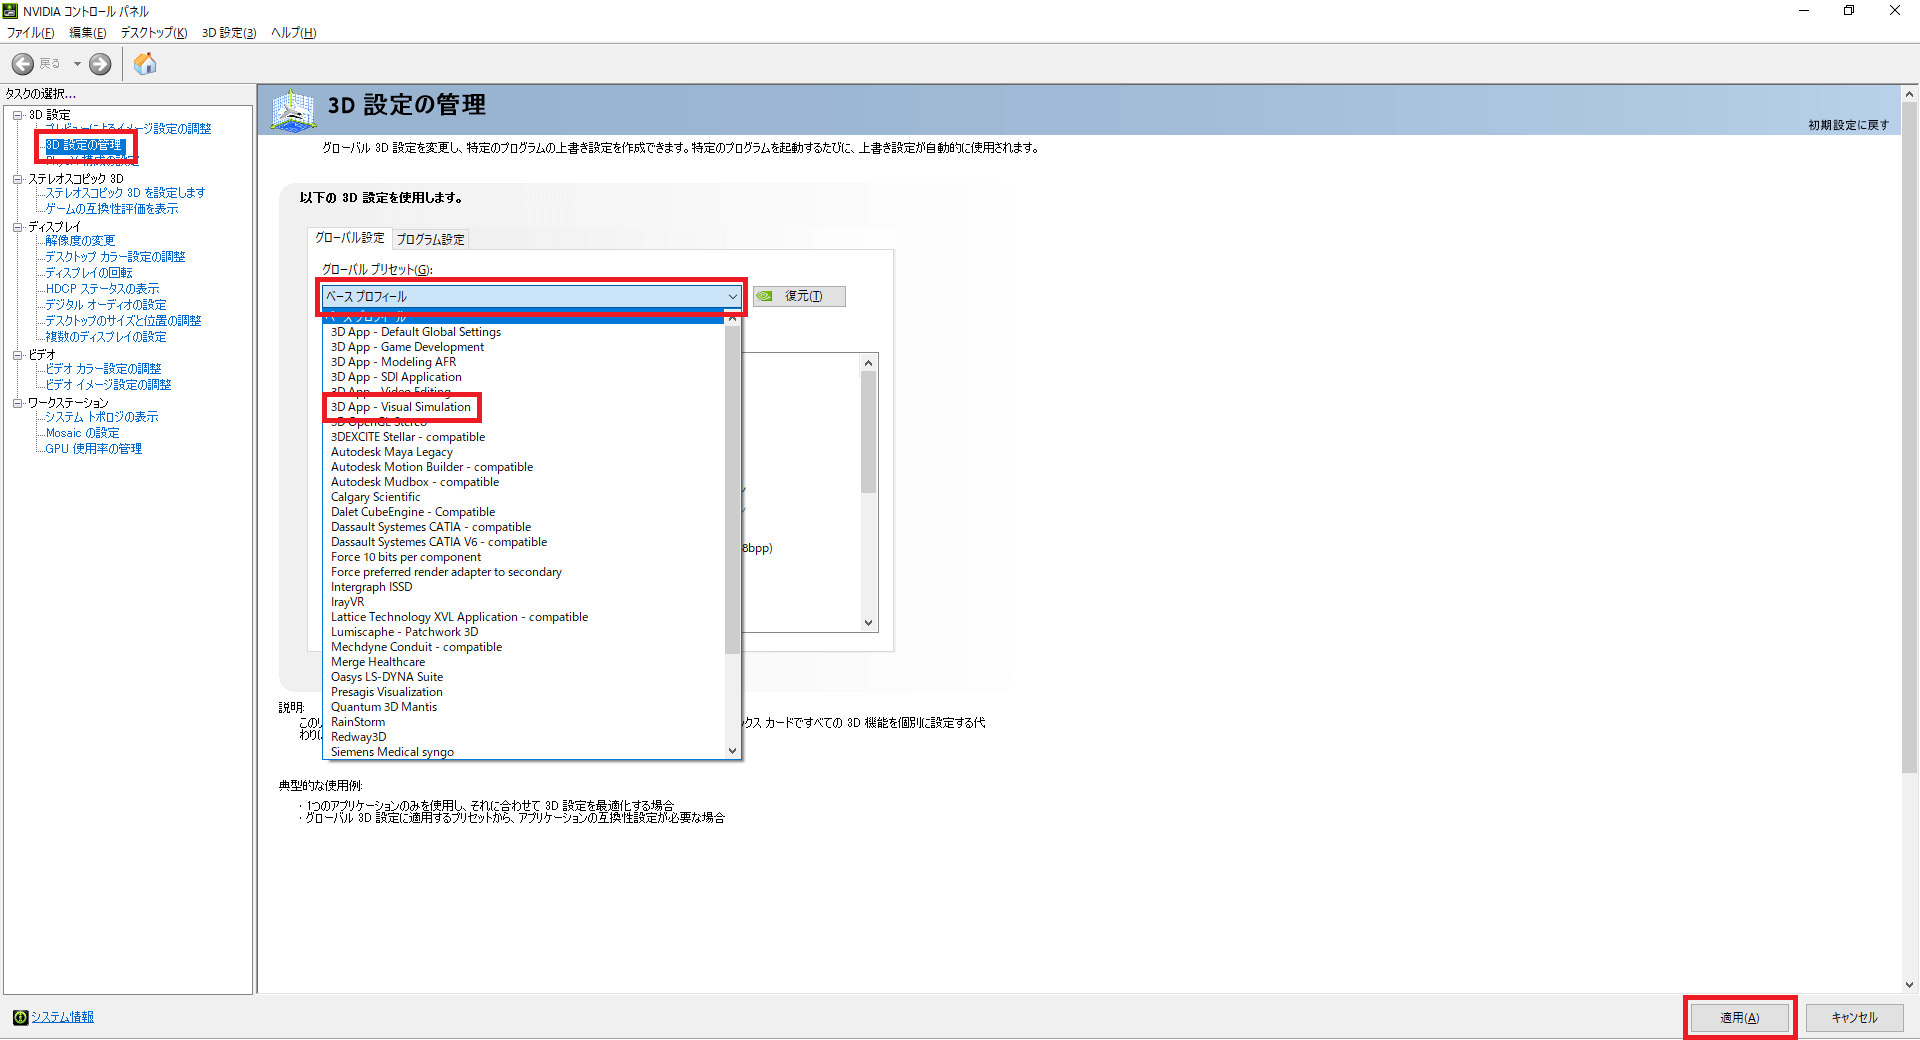Open the ヘルプ(H) menu
The width and height of the screenshot is (1920, 1040).
[293, 33]
